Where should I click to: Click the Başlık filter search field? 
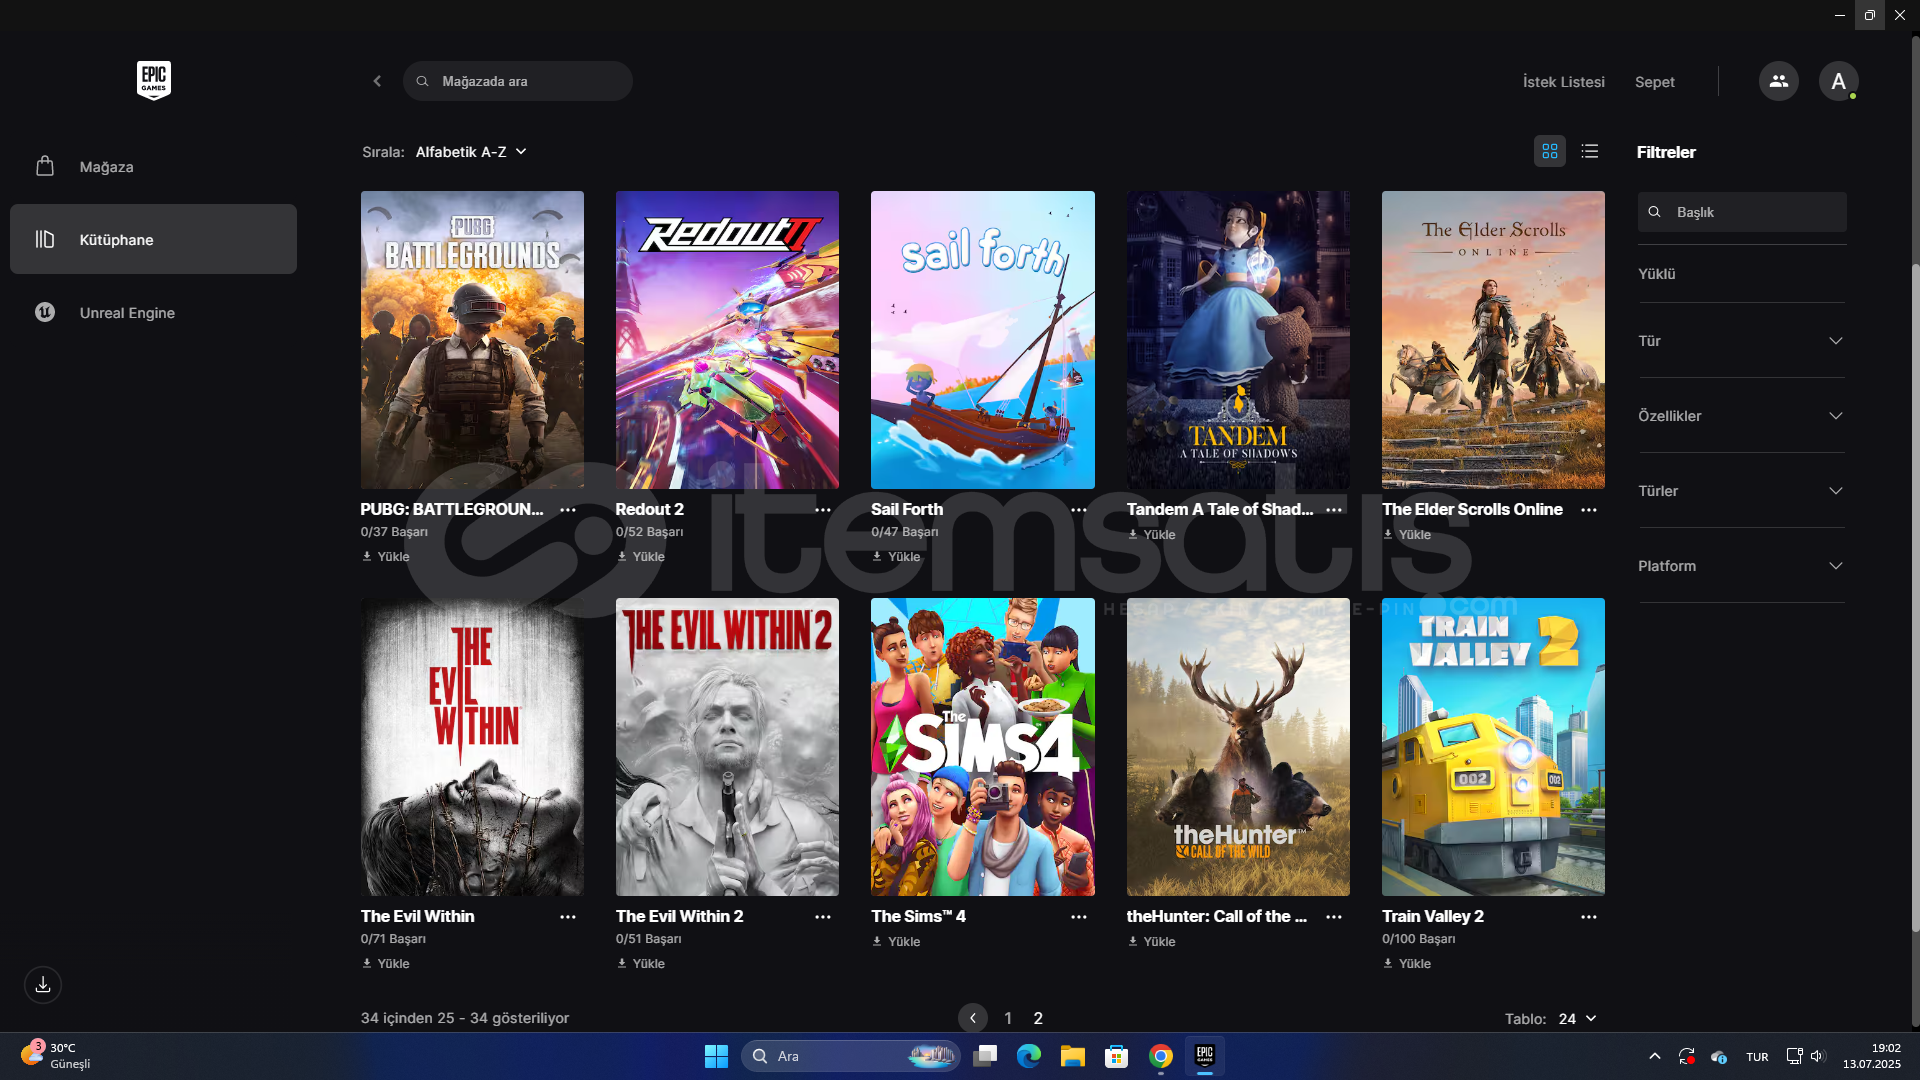tap(1742, 212)
